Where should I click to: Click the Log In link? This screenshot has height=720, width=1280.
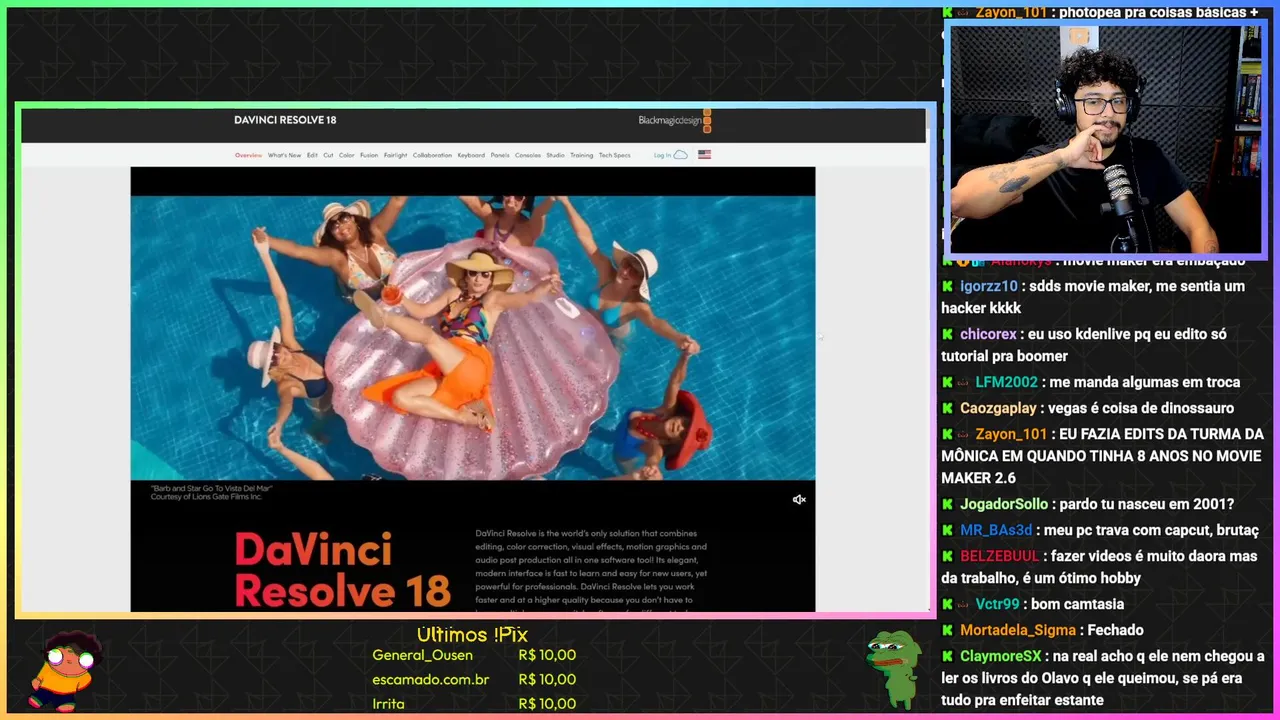point(662,155)
